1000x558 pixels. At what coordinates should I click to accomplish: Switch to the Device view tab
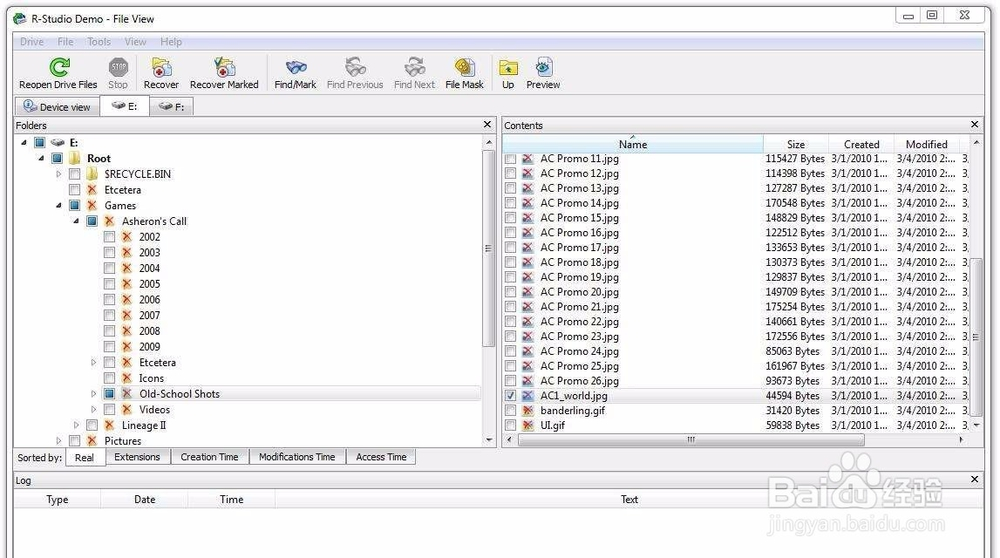(x=57, y=106)
